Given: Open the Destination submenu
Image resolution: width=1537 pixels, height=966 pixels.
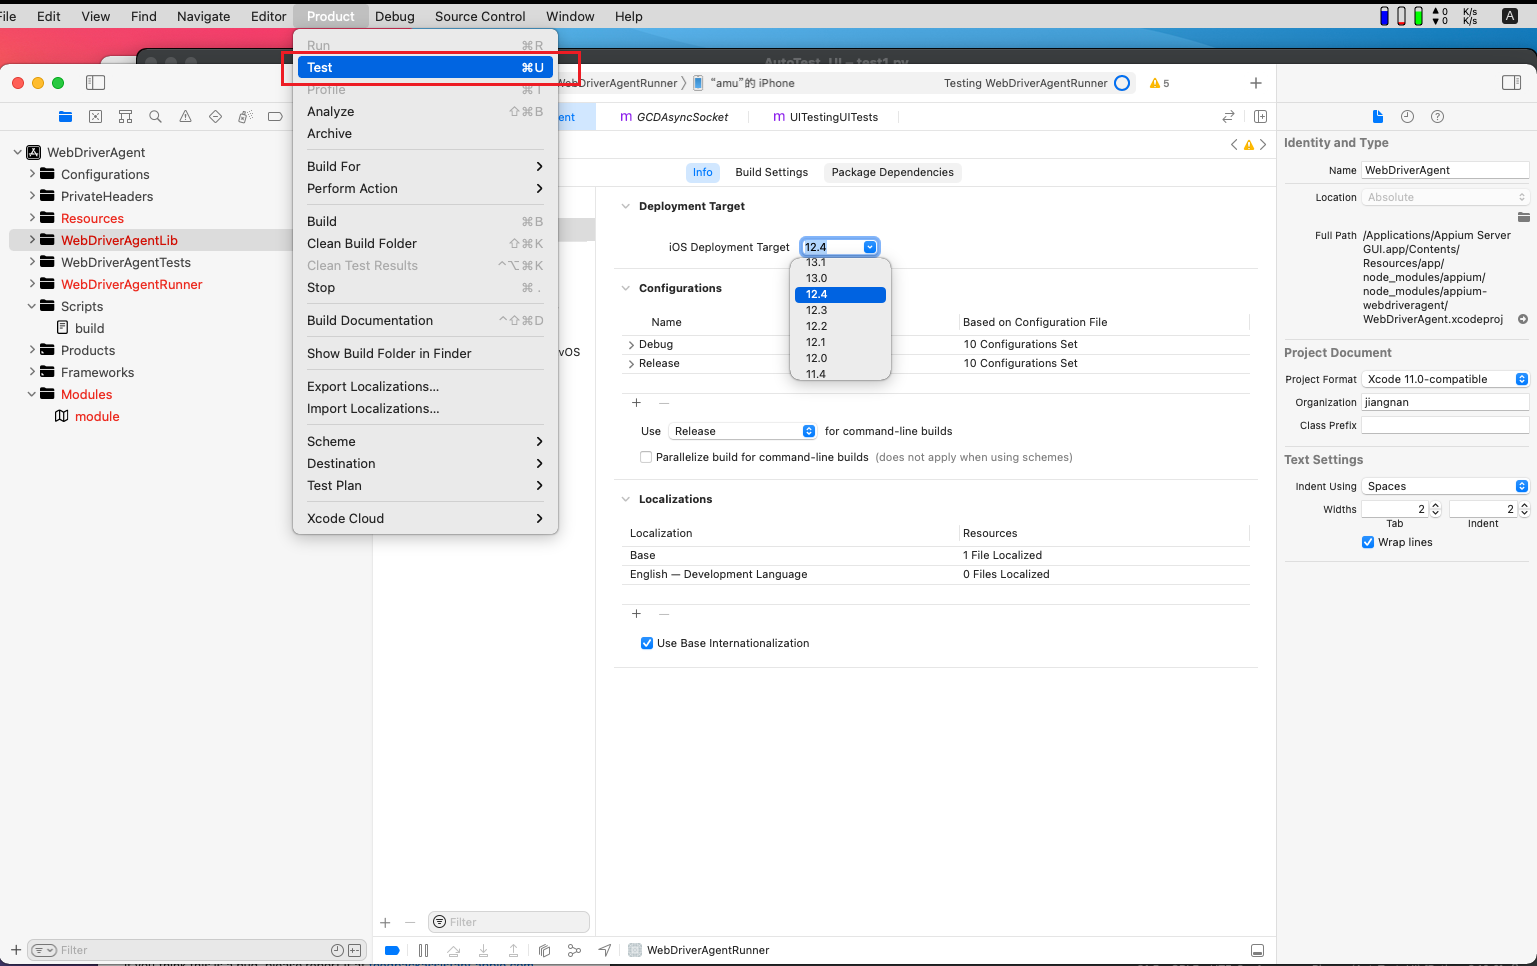Looking at the screenshot, I should pos(425,463).
